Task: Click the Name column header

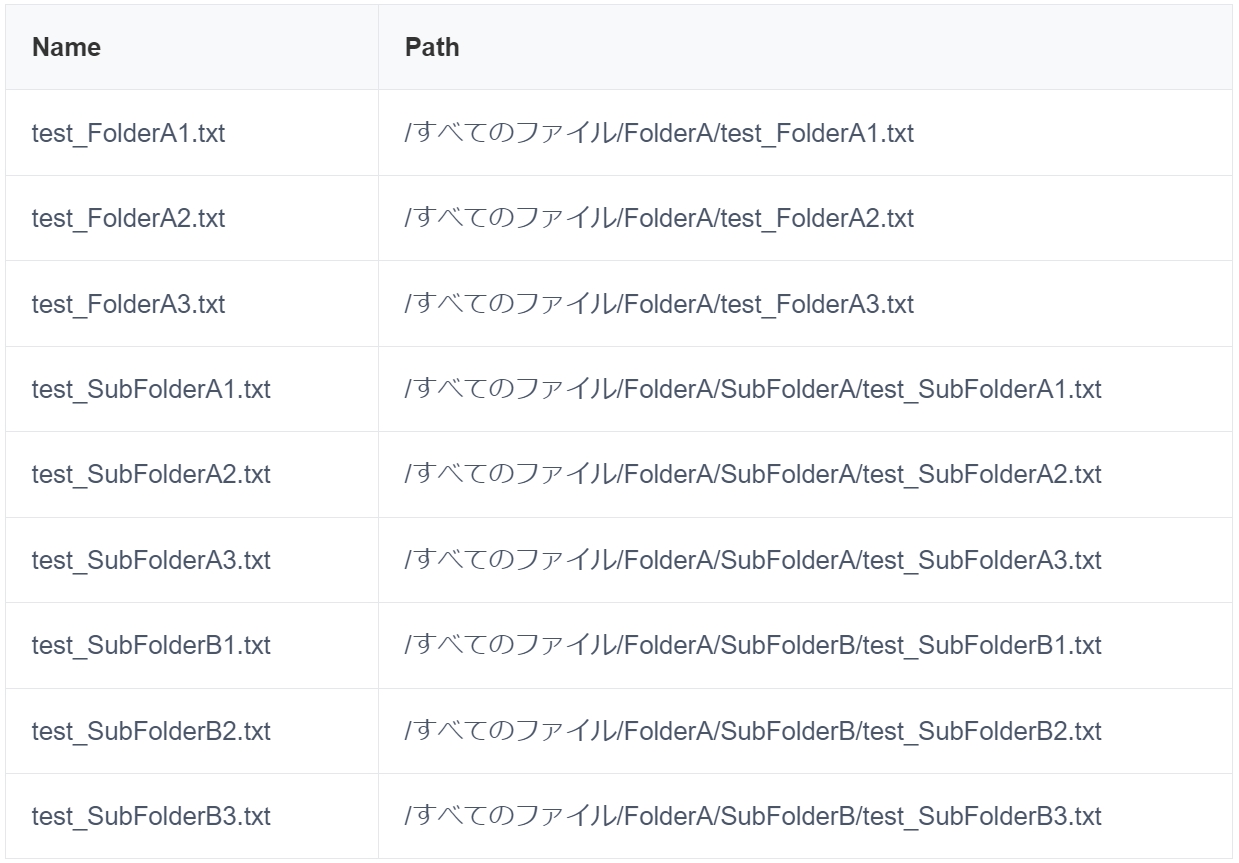Action: click(x=66, y=48)
